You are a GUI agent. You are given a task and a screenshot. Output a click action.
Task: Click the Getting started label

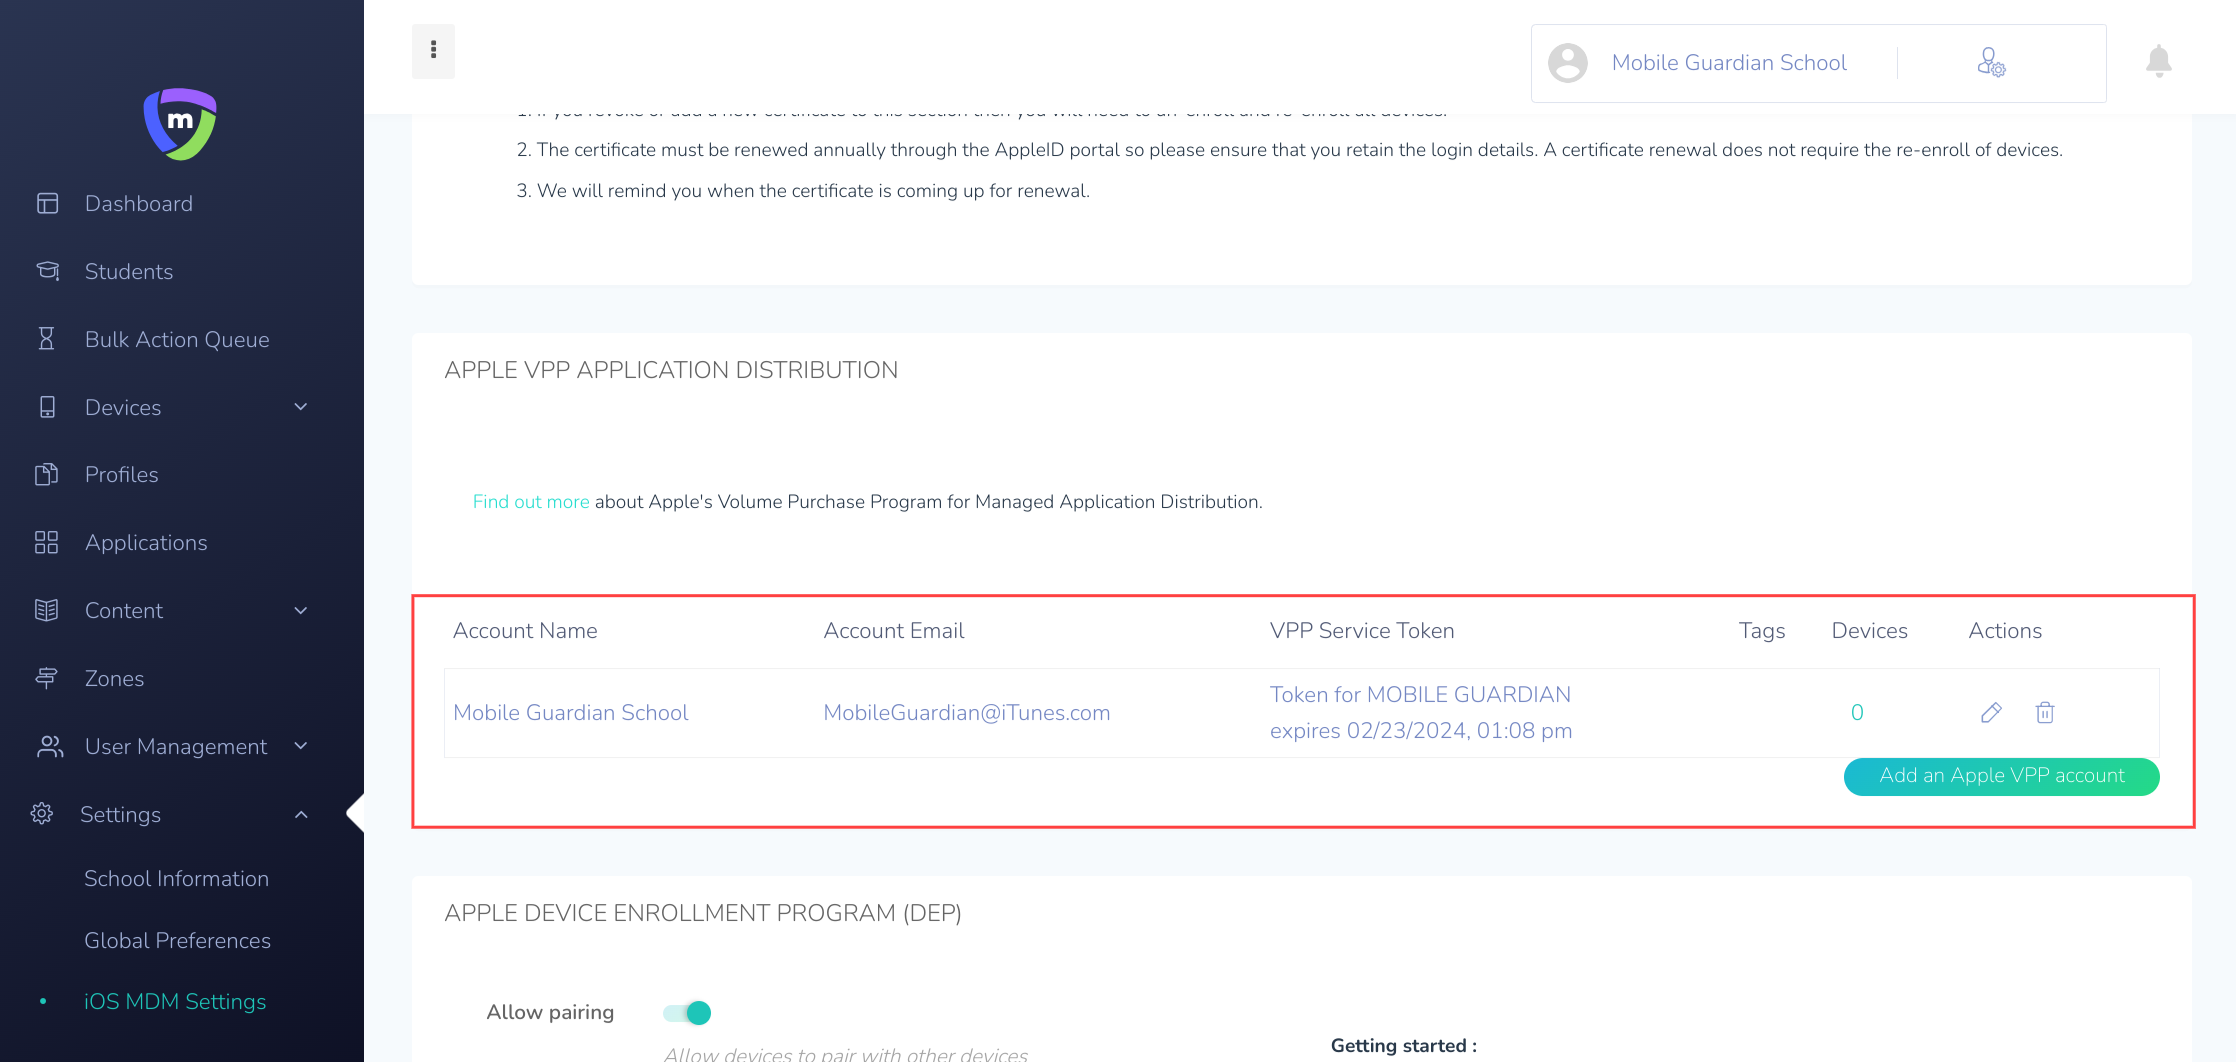pos(1404,1045)
